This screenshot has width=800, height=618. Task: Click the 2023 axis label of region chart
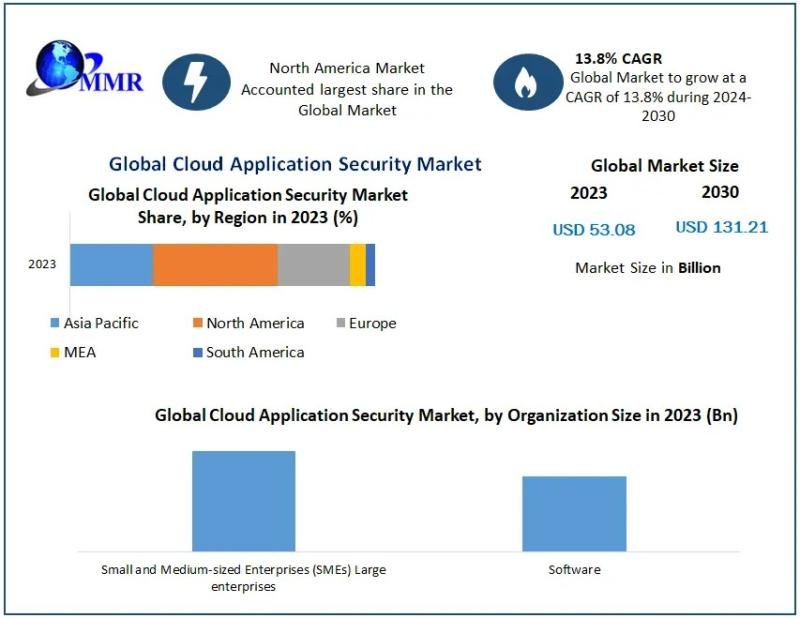42,264
